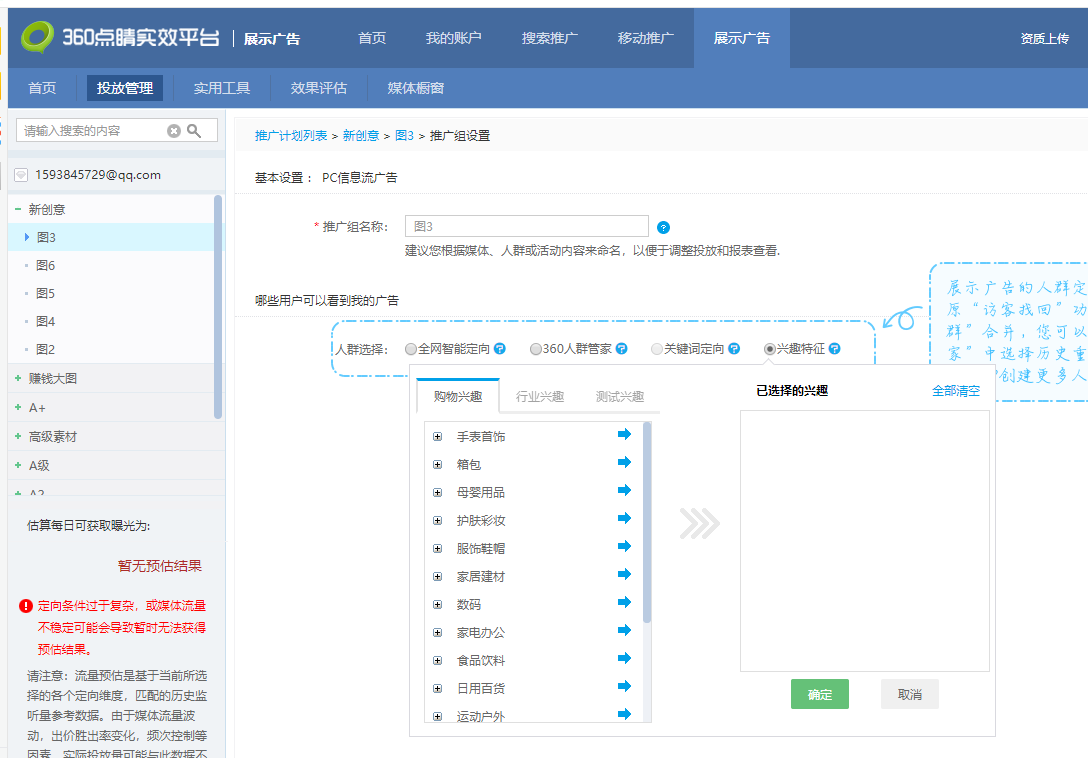The image size is (1088, 758).
Task: Expand the 箱包 interest category
Action: pos(438,464)
